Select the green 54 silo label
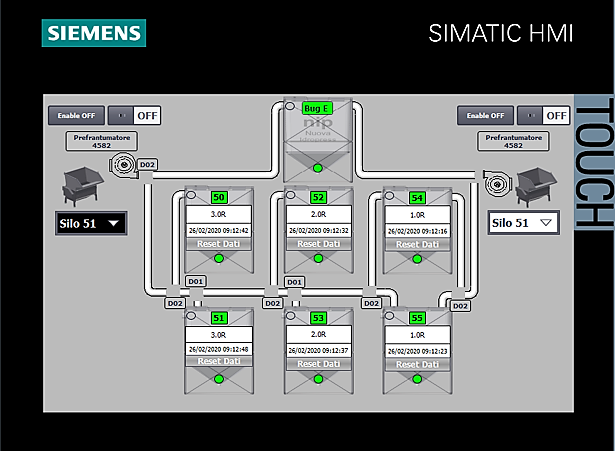This screenshot has width=615, height=451. point(417,198)
